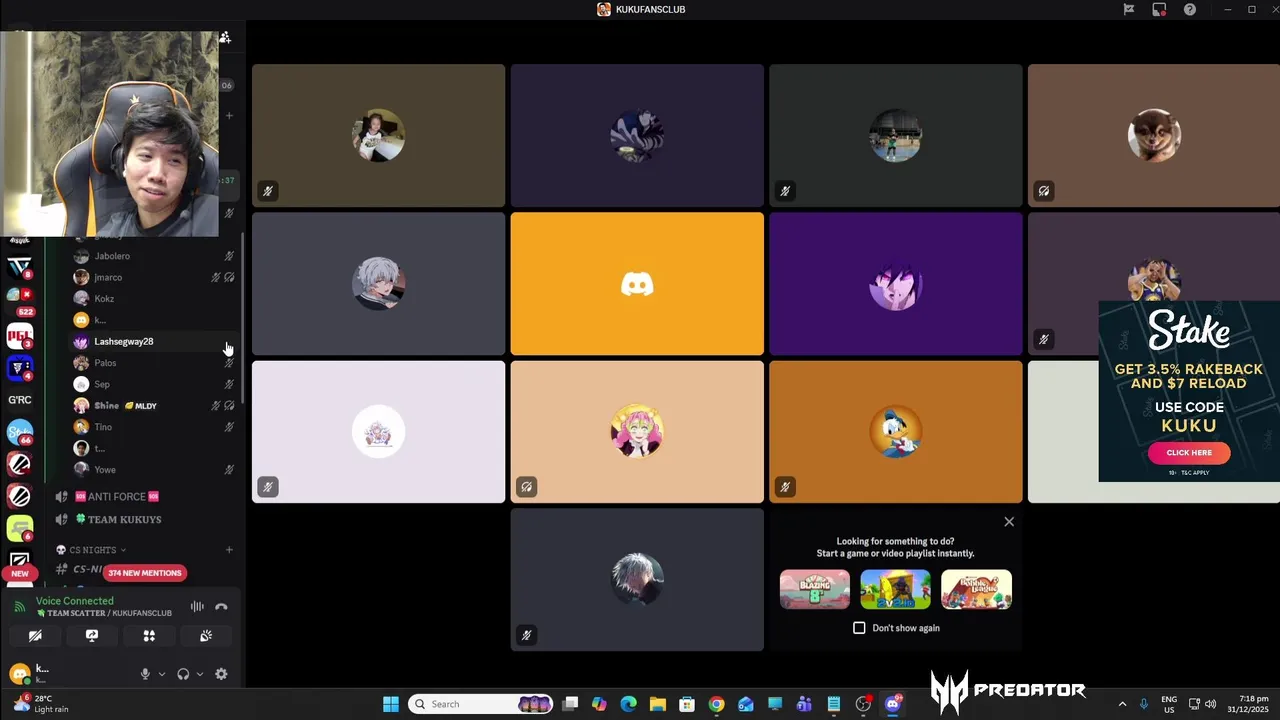This screenshot has height=720, width=1280.
Task: Open server icon with 66 badge
Action: click(x=19, y=432)
